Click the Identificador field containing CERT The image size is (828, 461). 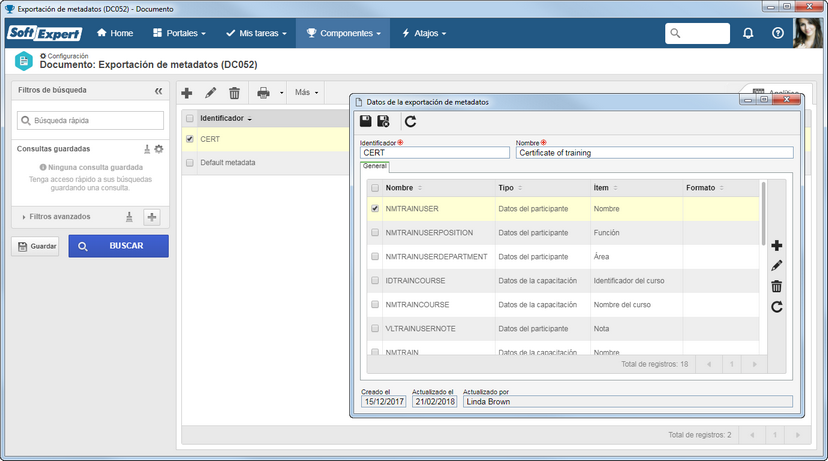[435, 153]
